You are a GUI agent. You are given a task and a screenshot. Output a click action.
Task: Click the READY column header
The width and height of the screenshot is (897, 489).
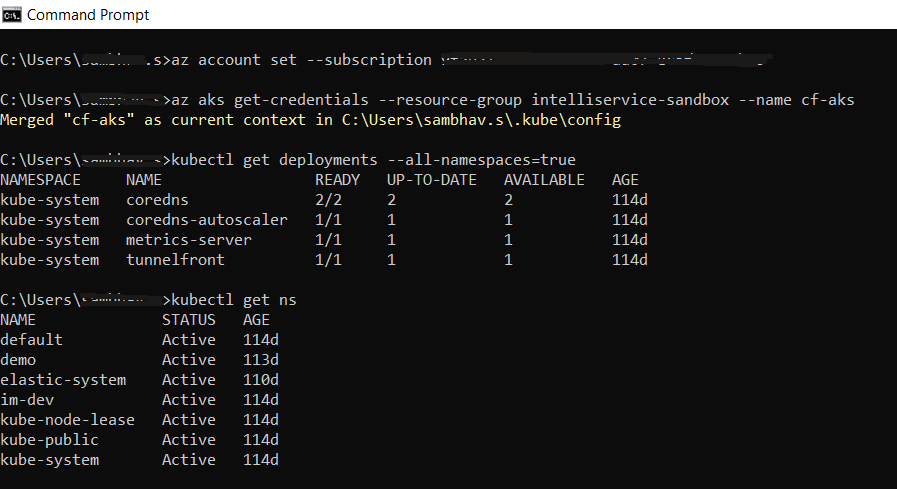point(338,180)
